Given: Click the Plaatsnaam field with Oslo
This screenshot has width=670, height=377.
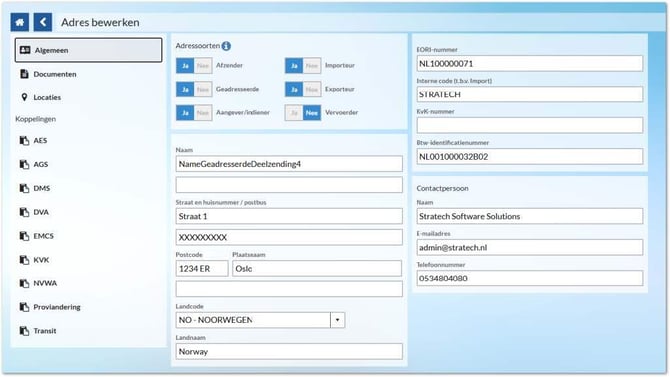Looking at the screenshot, I should tap(317, 268).
